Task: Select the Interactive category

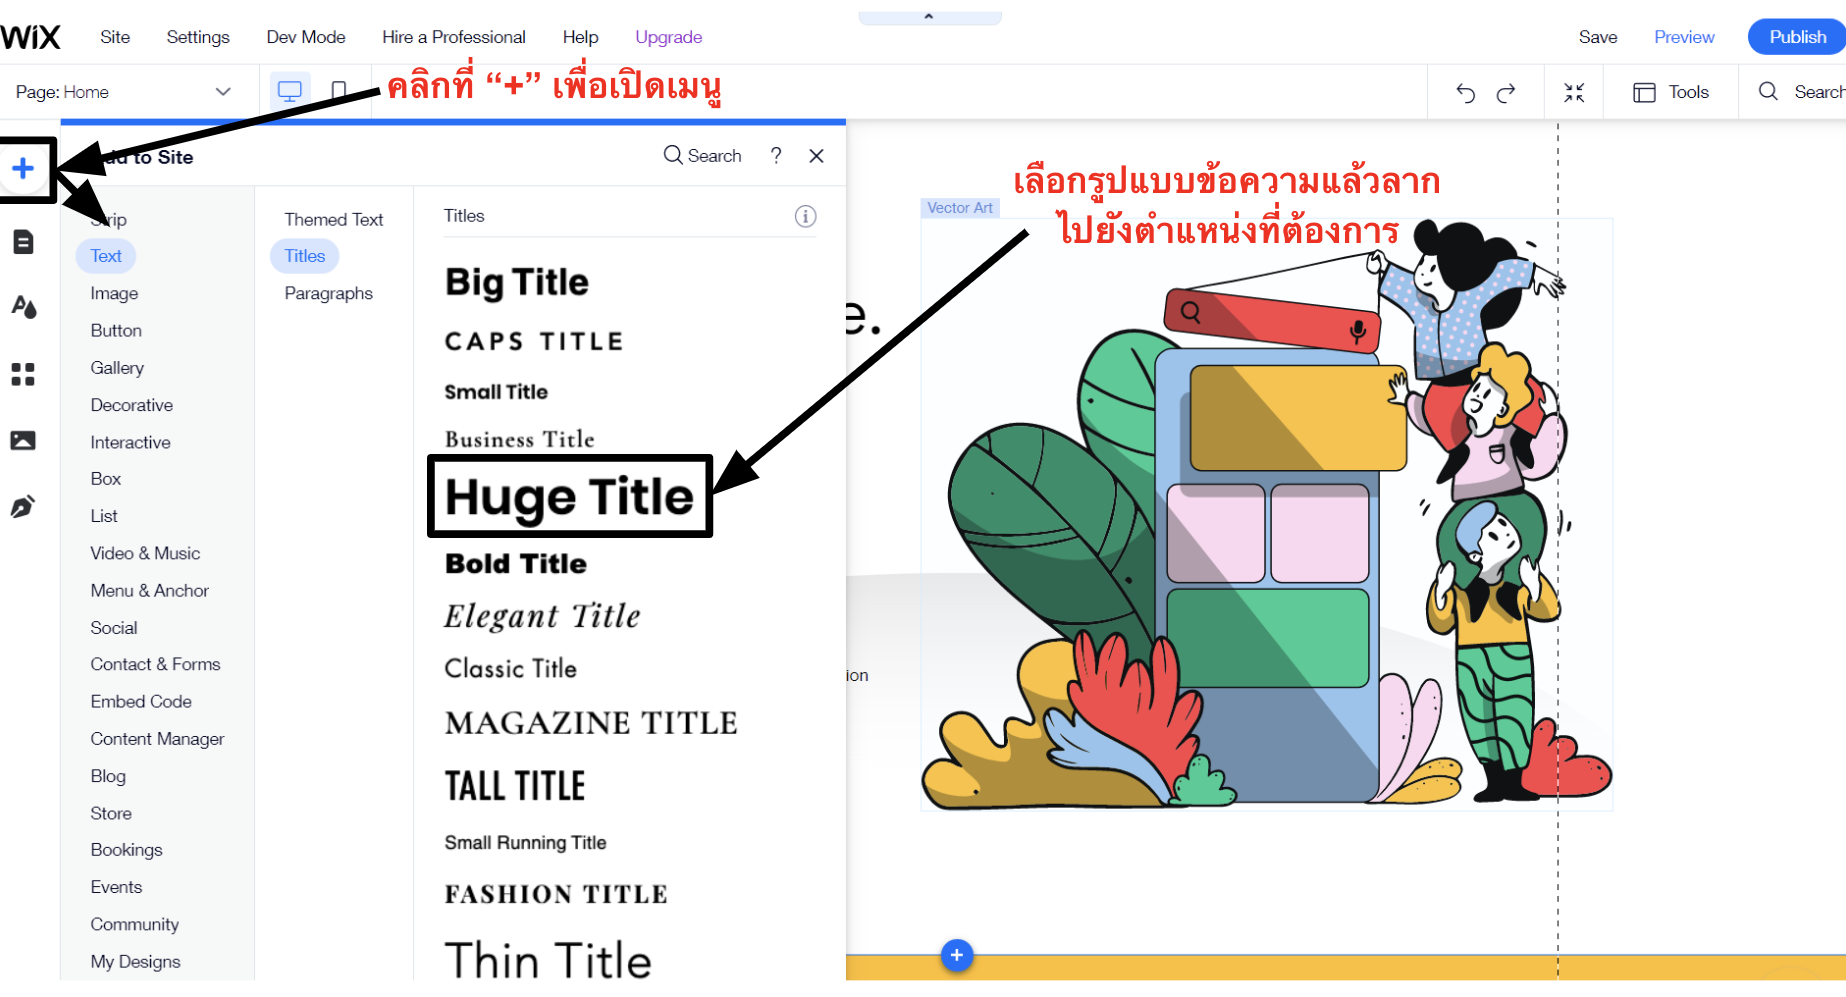Action: (130, 442)
